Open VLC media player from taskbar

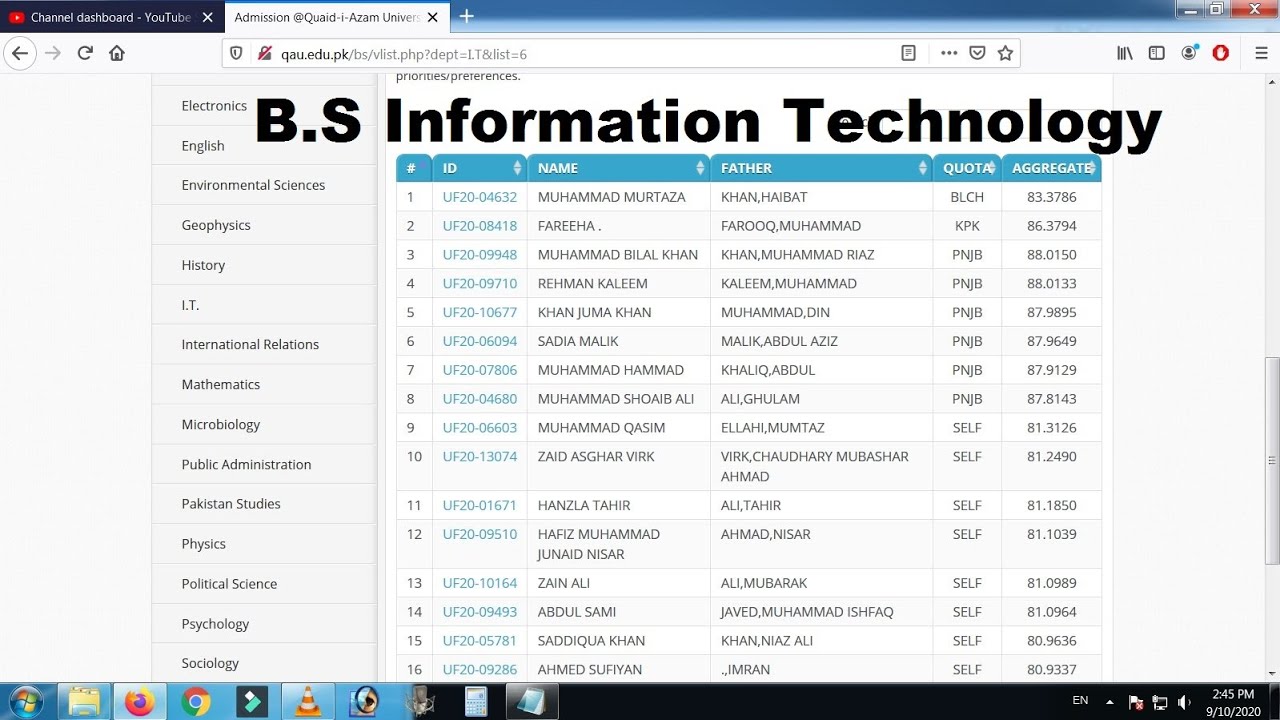tap(308, 702)
